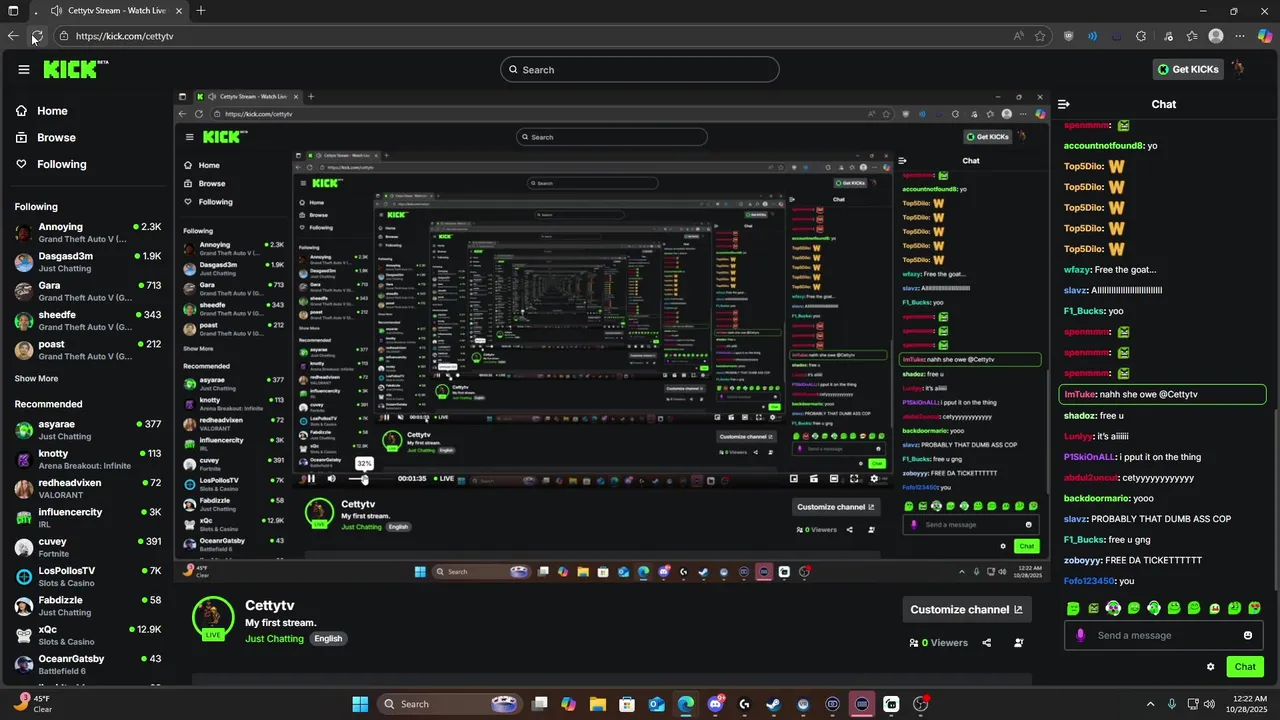1280x720 pixels.
Task: Click ImTuke's highlighted chat message
Action: (1162, 394)
